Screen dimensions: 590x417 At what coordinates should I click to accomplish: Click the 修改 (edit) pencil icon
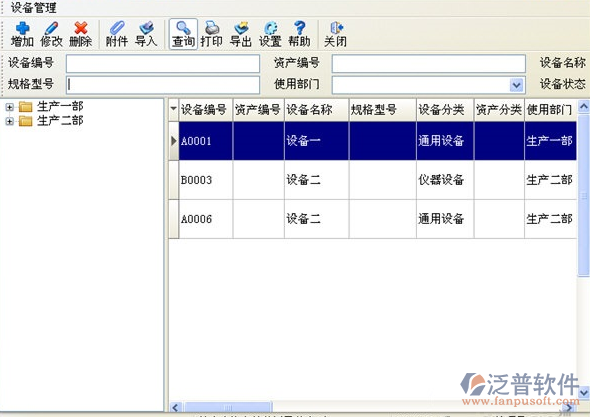click(51, 28)
